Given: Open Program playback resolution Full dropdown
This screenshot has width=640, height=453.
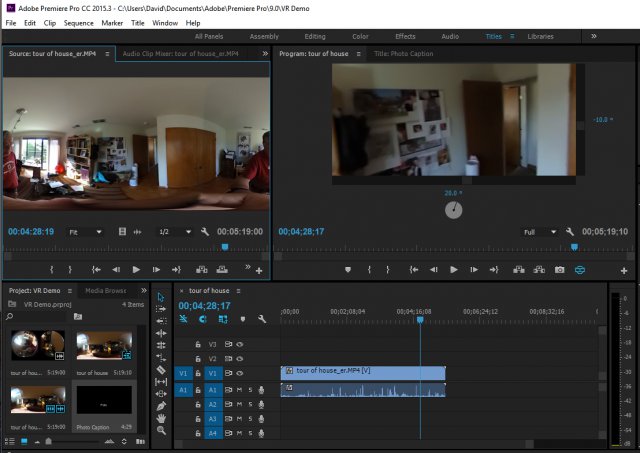Looking at the screenshot, I should coord(540,232).
